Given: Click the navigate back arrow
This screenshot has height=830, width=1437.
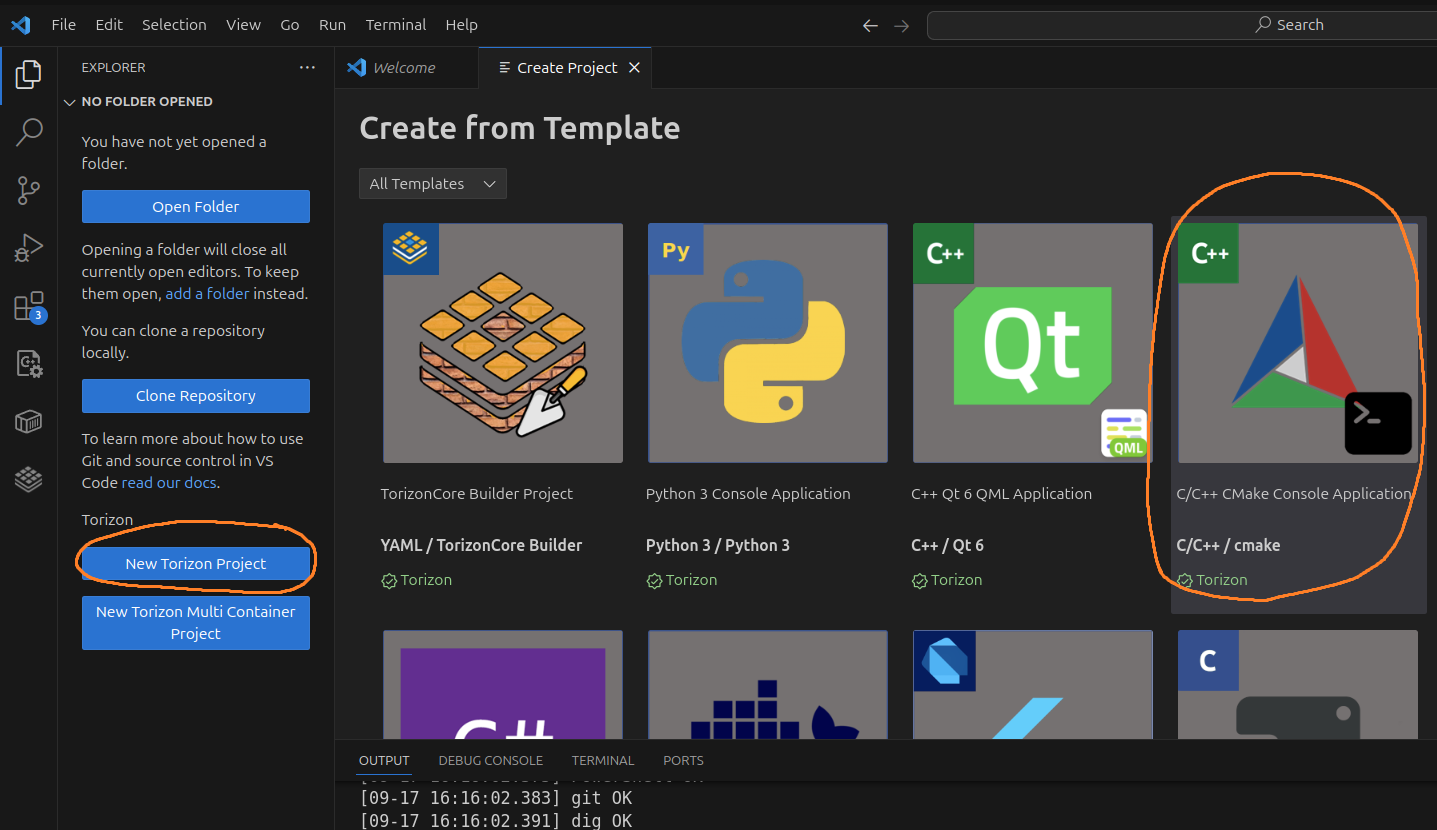Looking at the screenshot, I should pyautogui.click(x=870, y=26).
